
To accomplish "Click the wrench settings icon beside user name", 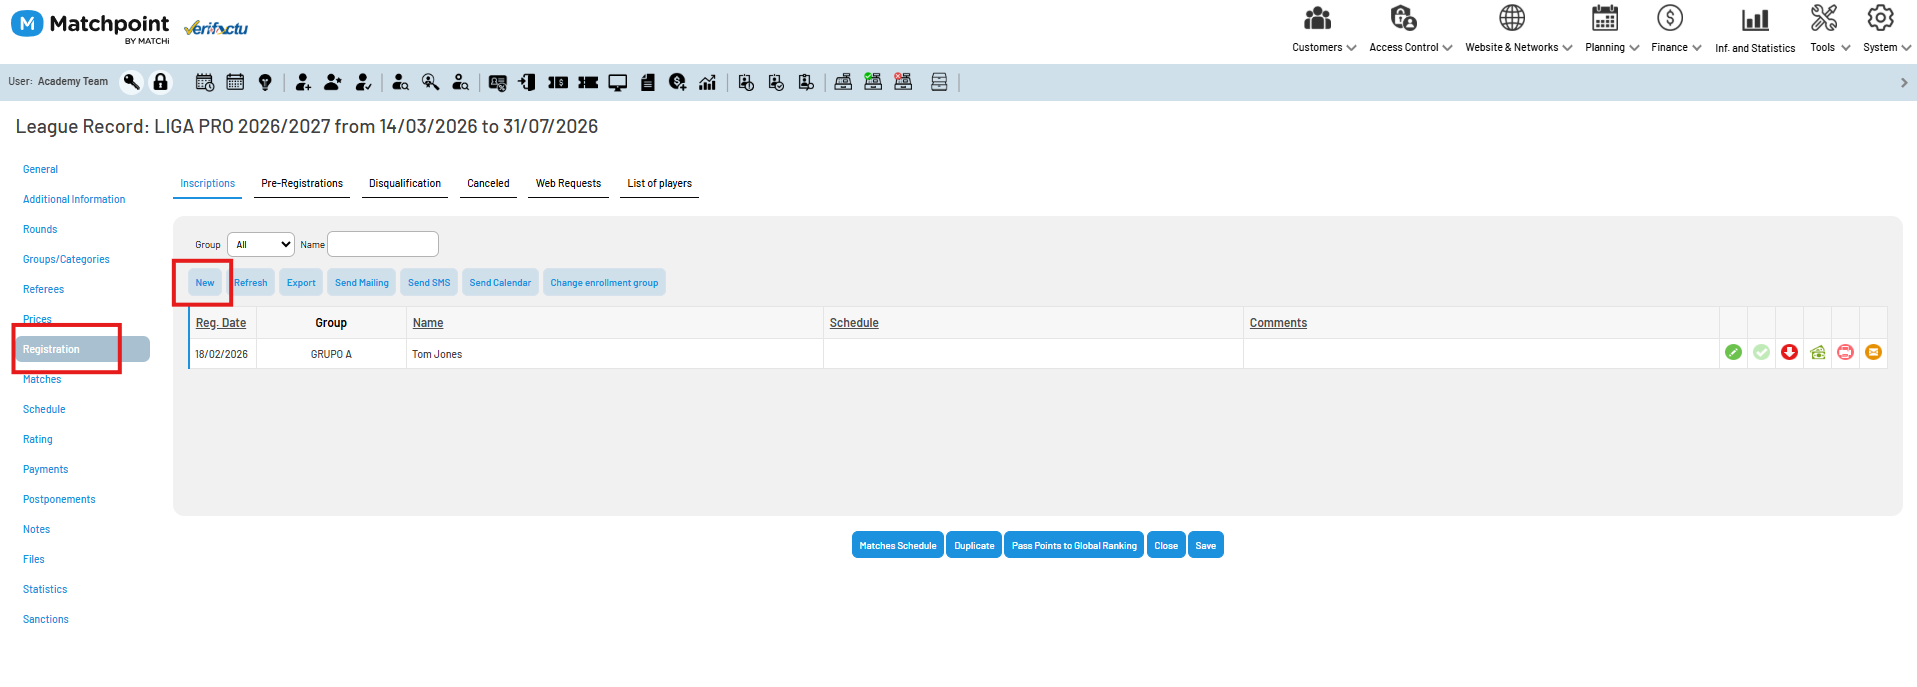I will click(131, 82).
